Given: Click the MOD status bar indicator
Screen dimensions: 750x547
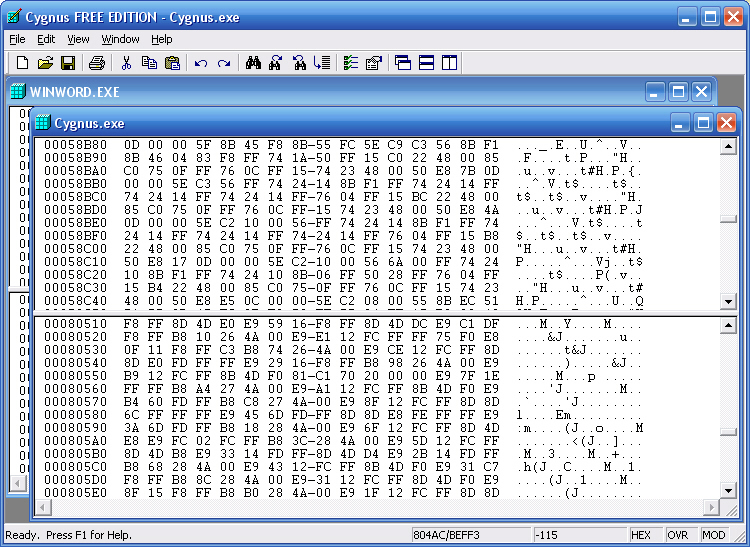Looking at the screenshot, I should tap(713, 535).
